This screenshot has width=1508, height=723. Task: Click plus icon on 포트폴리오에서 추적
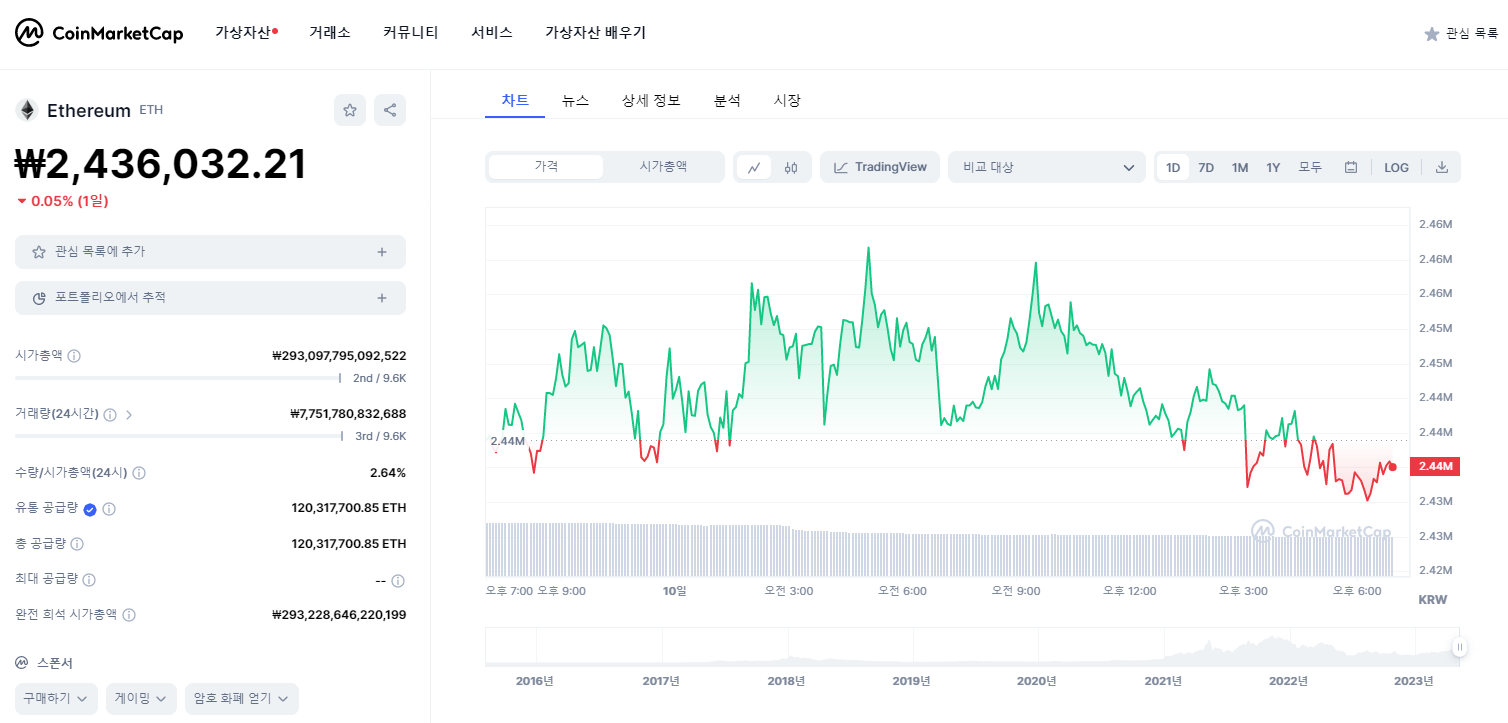(x=382, y=298)
